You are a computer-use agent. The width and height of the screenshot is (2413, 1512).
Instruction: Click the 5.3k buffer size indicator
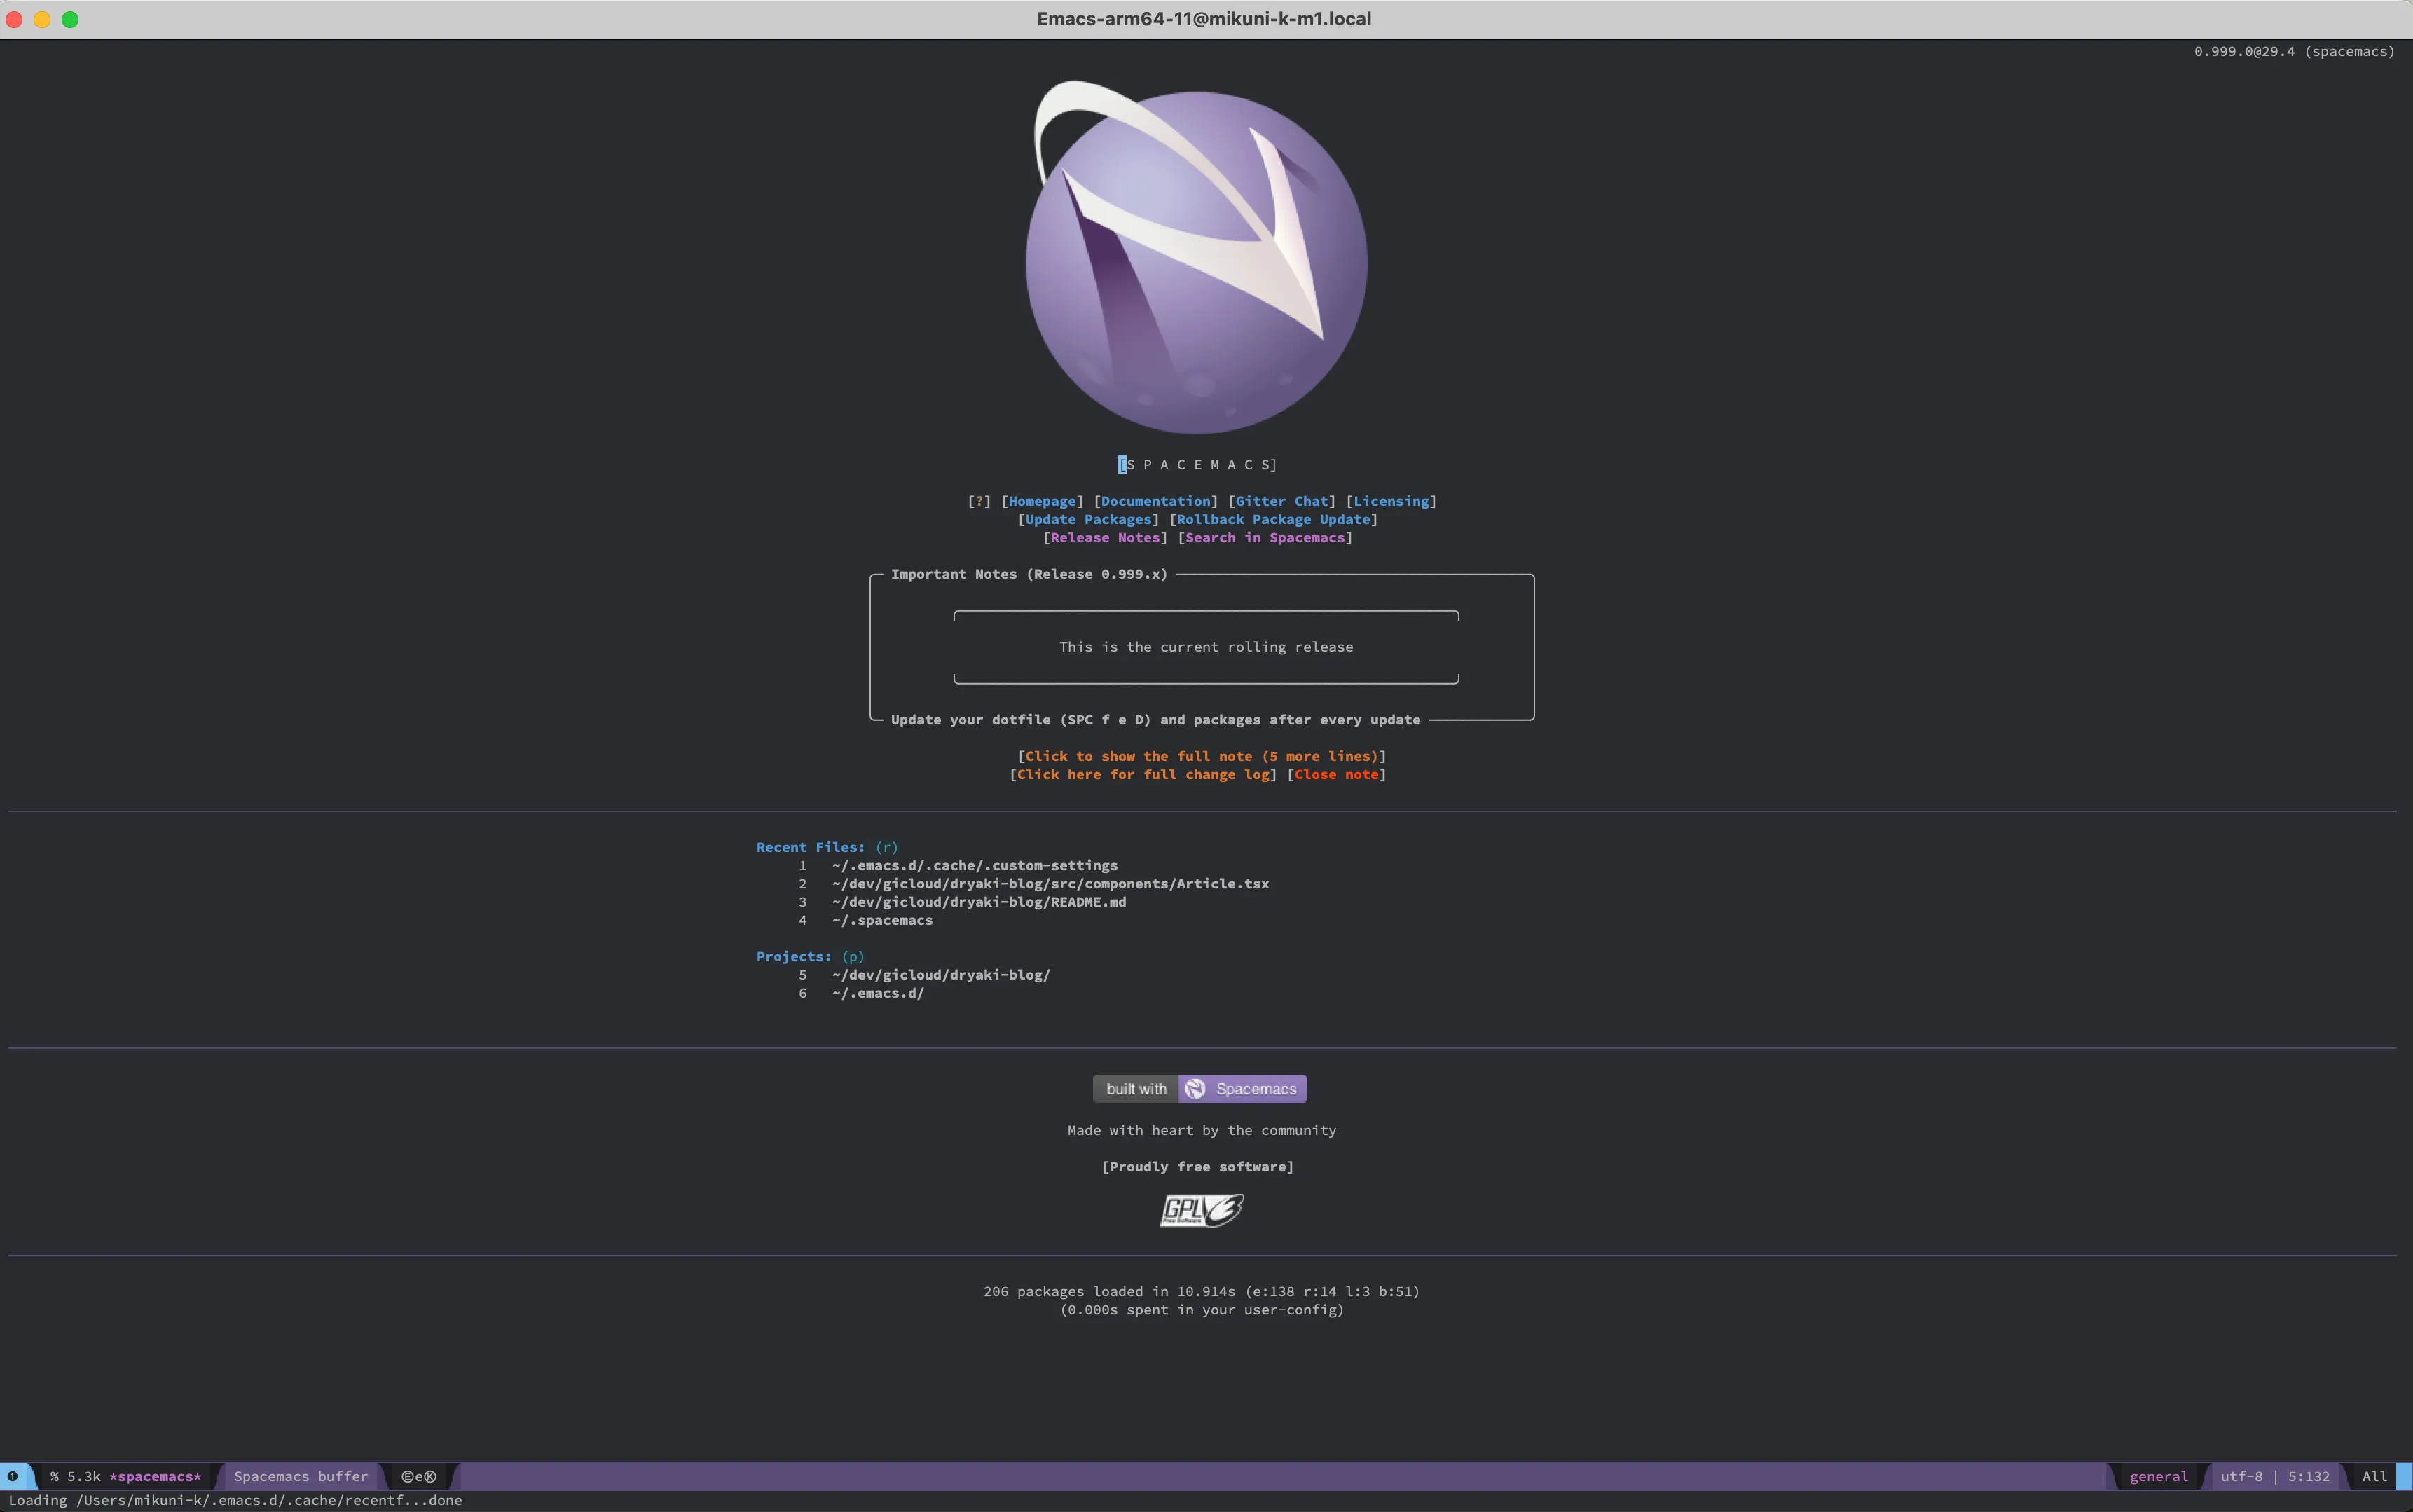85,1476
